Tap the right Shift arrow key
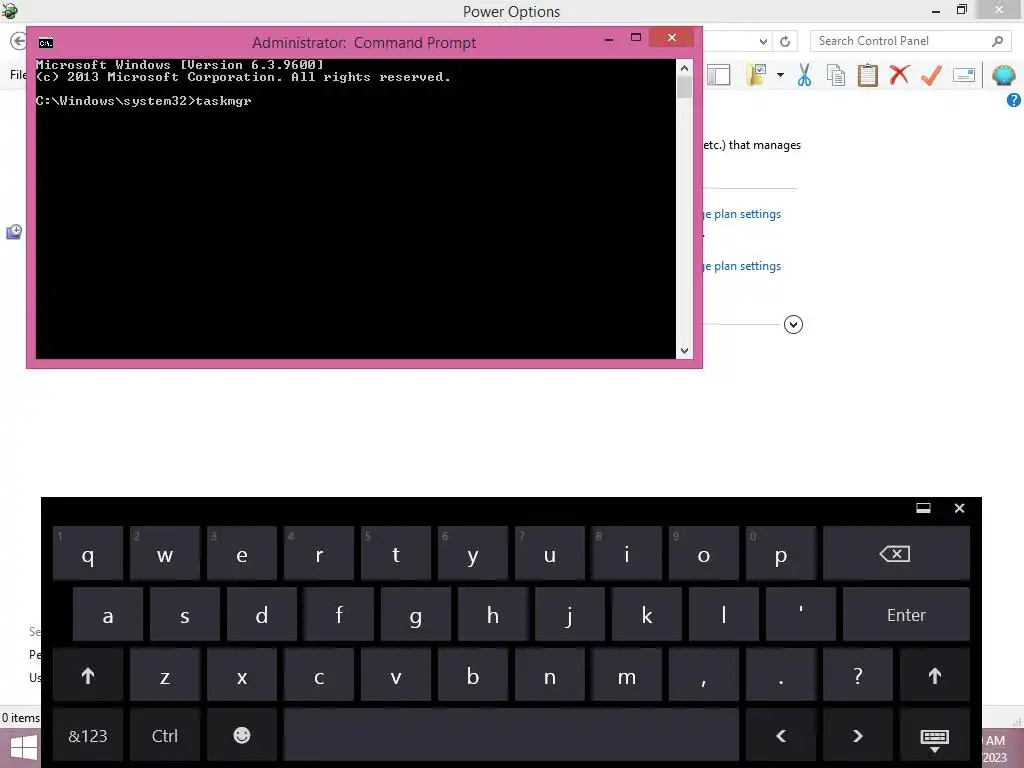Screen dimensions: 1024x768 [935, 675]
